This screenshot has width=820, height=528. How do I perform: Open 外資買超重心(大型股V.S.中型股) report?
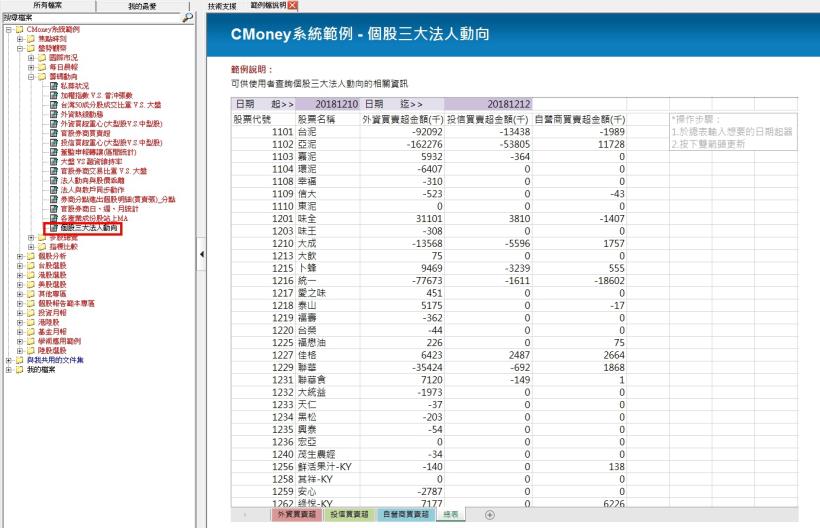(111, 124)
